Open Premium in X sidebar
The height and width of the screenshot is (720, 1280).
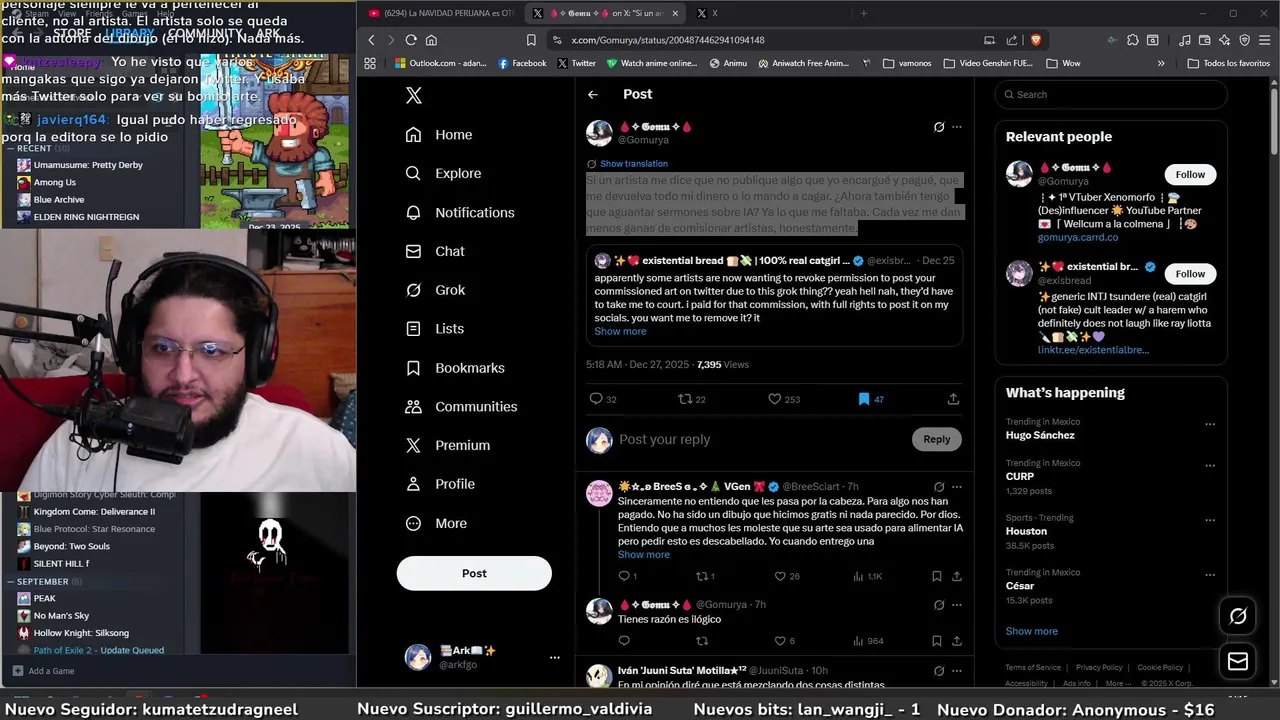tap(448, 445)
